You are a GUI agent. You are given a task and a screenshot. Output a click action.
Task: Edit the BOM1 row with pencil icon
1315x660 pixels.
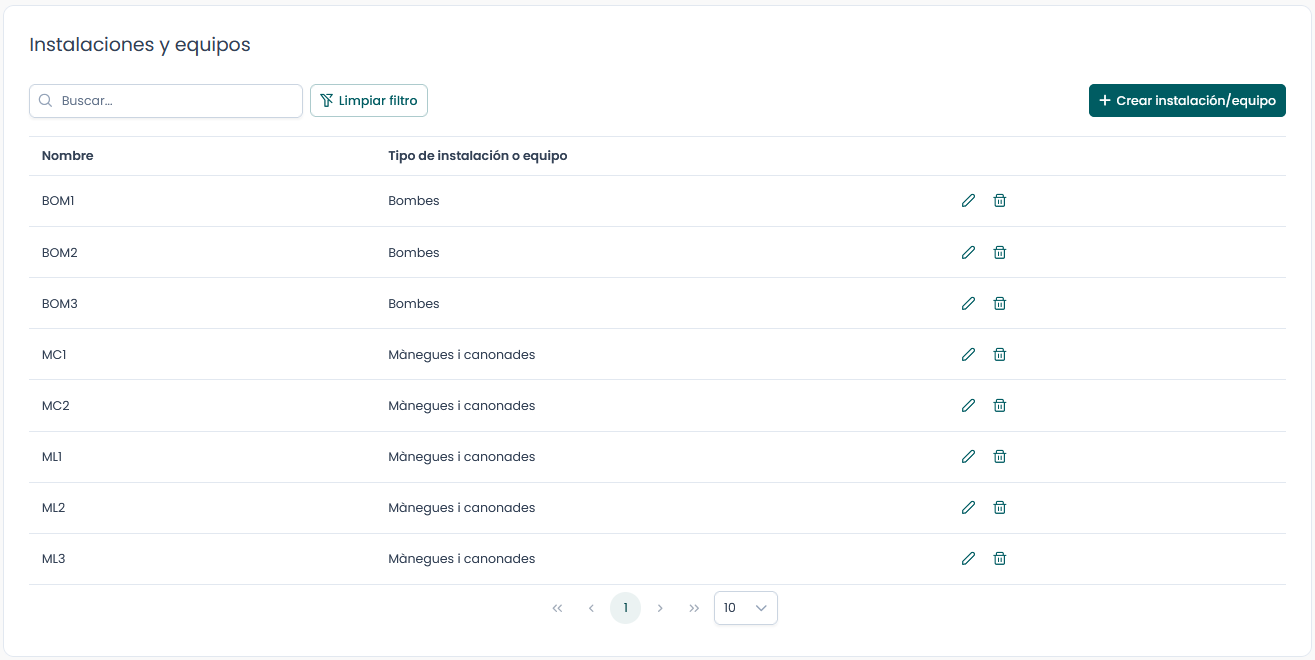click(x=968, y=201)
